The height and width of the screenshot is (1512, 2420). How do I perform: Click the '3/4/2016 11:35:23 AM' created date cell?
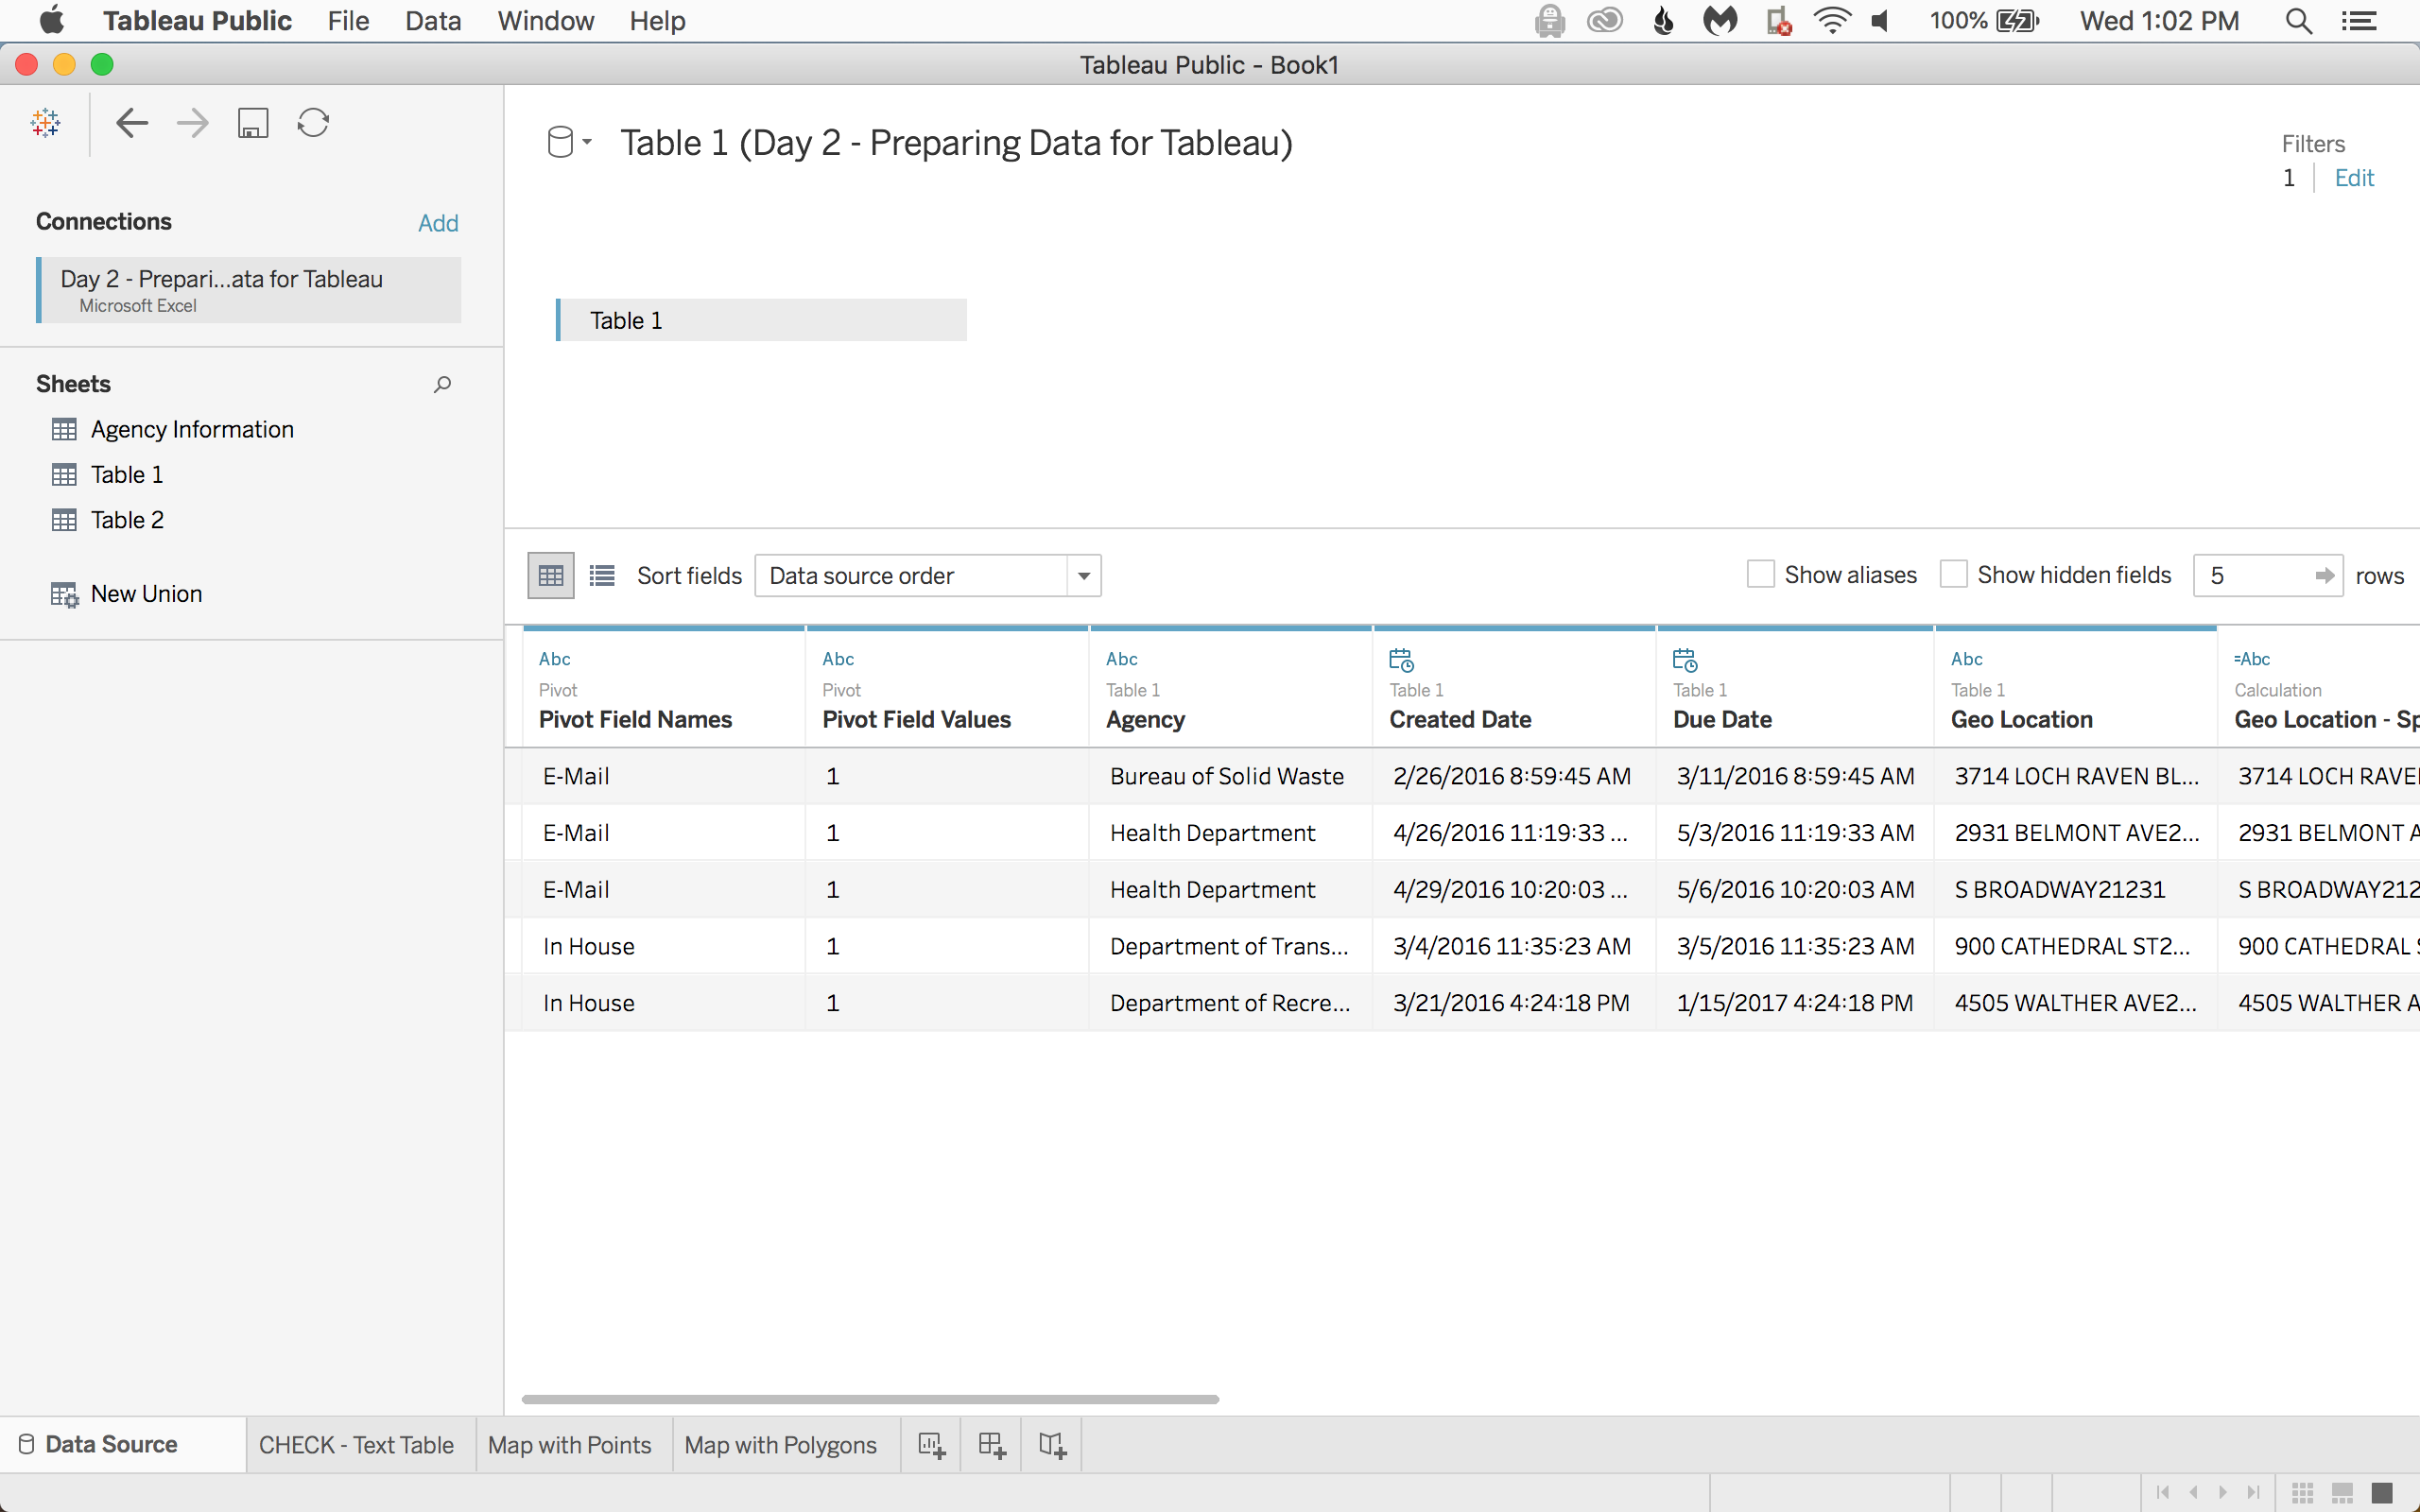(x=1514, y=946)
